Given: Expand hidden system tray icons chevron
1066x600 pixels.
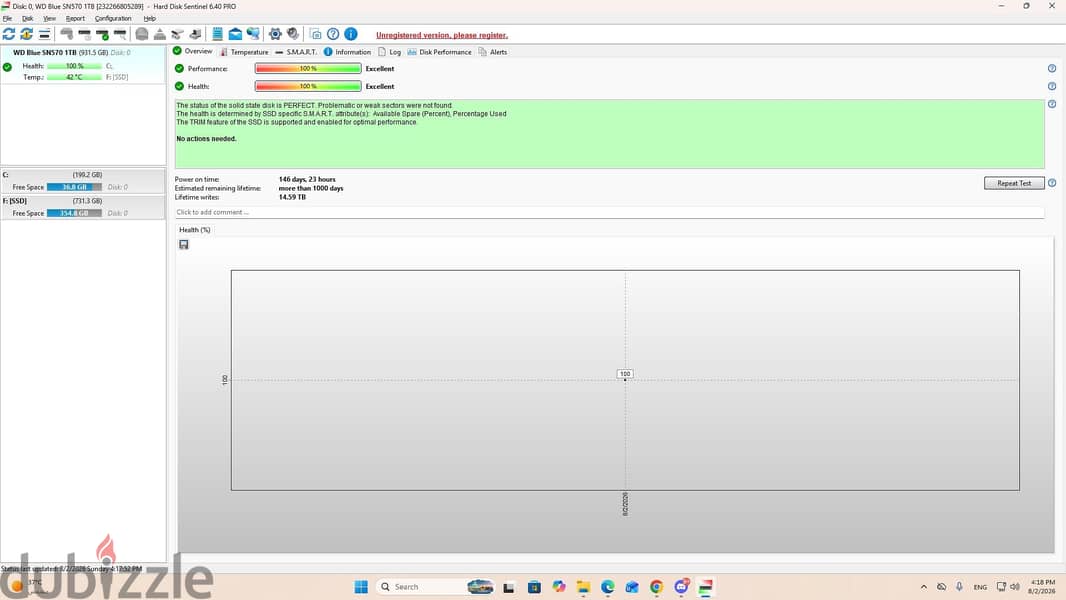Looking at the screenshot, I should click(923, 586).
